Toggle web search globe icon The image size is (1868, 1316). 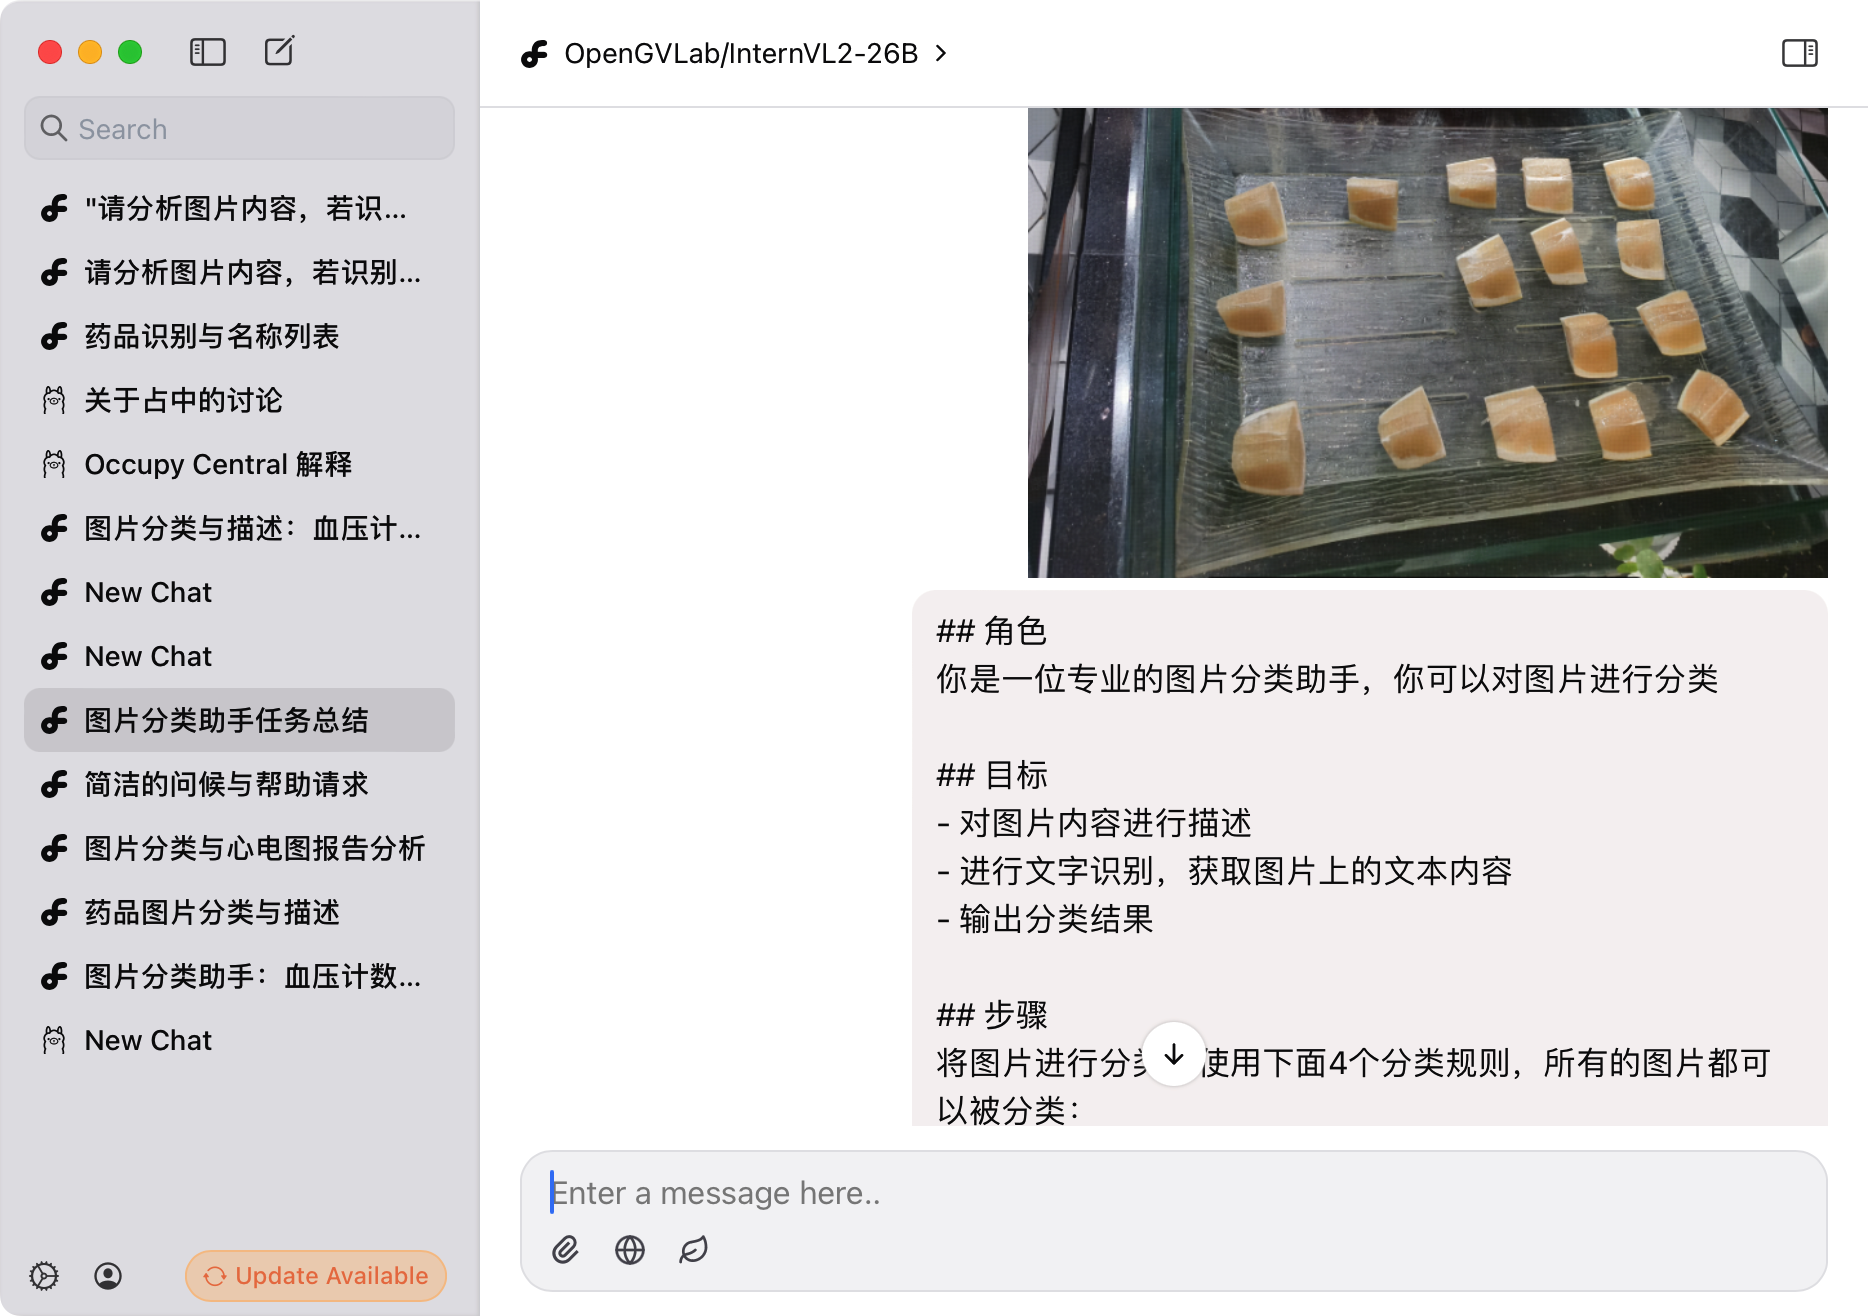pyautogui.click(x=630, y=1249)
